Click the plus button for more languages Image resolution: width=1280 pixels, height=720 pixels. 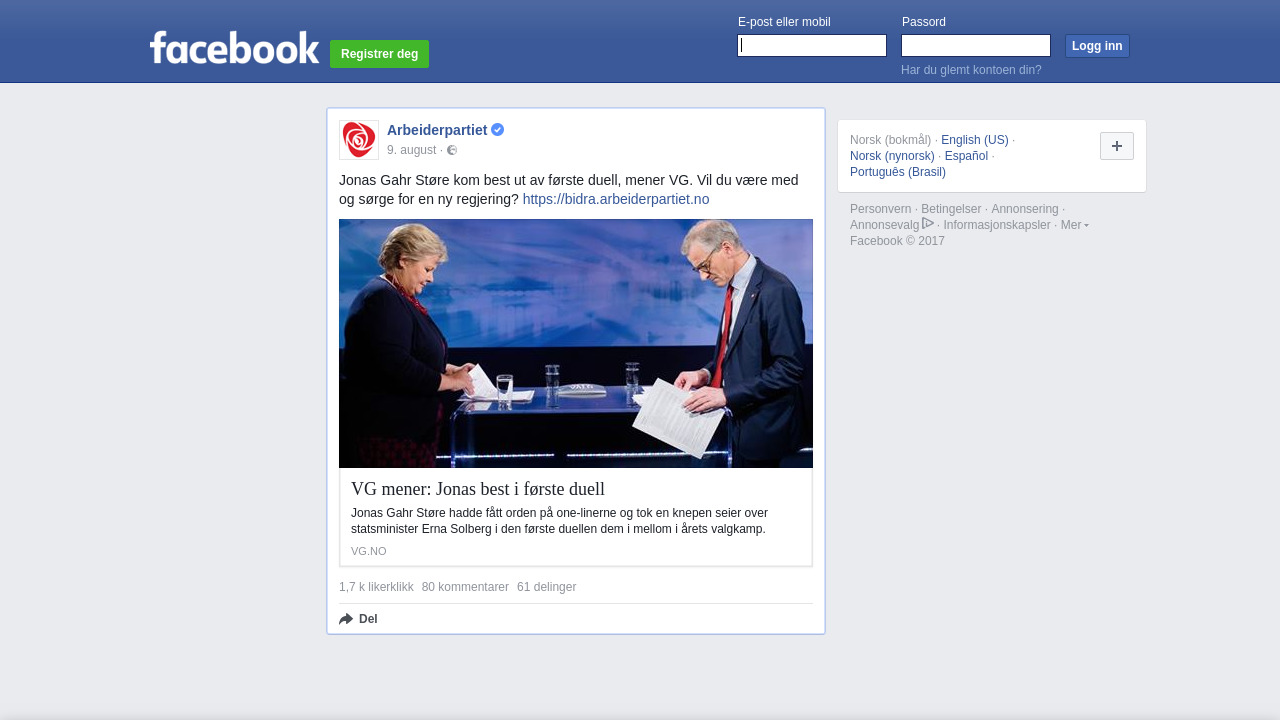coord(1117,146)
